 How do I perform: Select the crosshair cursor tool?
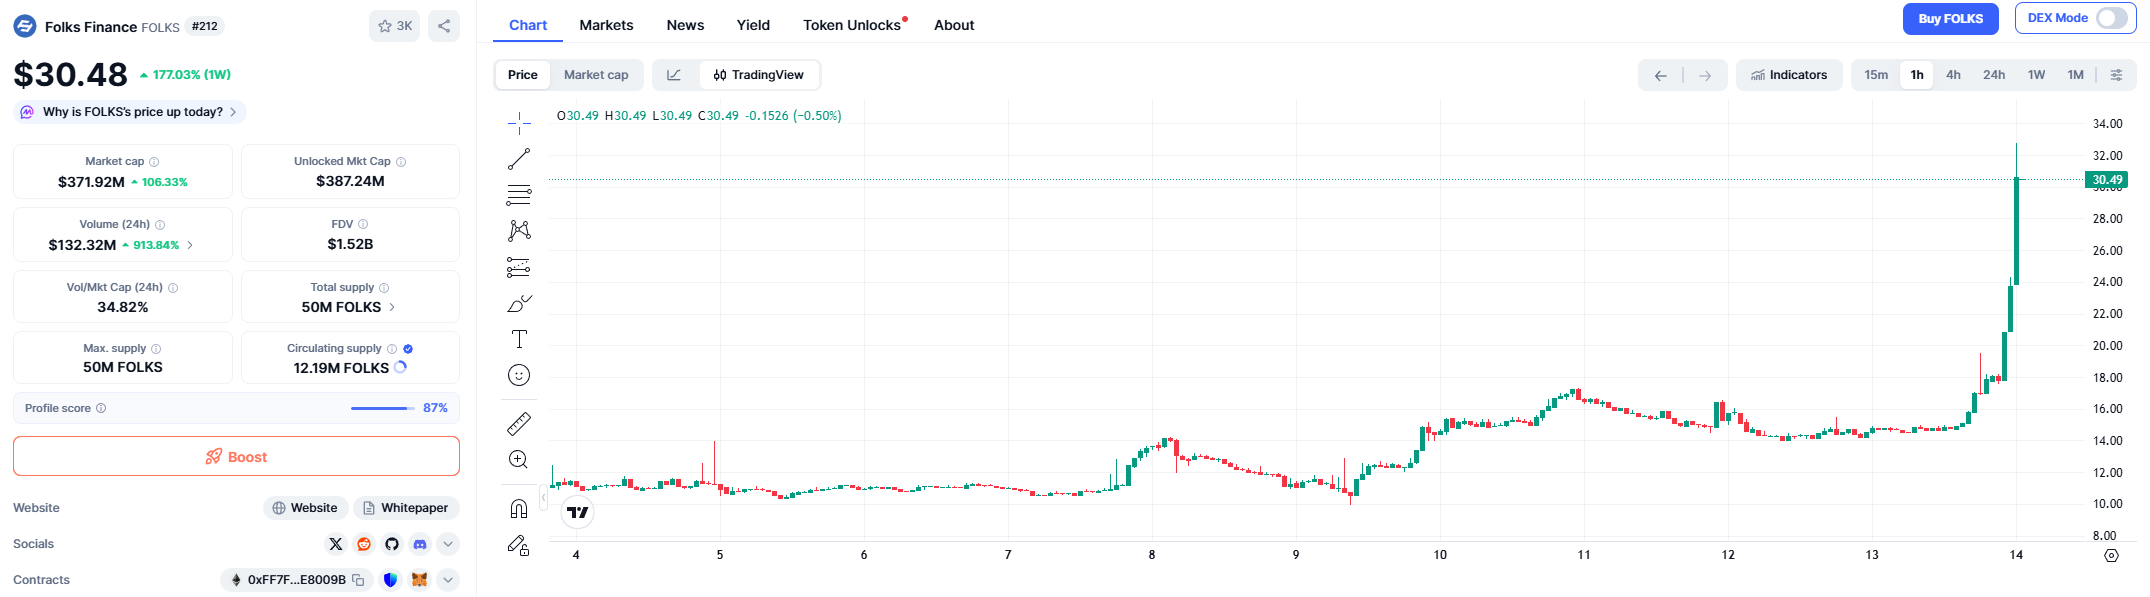518,123
